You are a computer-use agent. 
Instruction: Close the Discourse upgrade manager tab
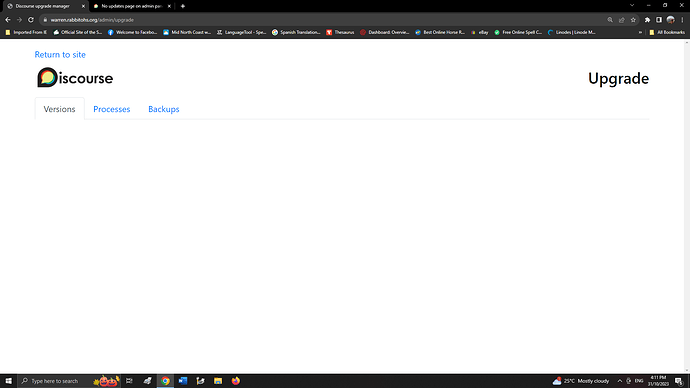coord(83,6)
